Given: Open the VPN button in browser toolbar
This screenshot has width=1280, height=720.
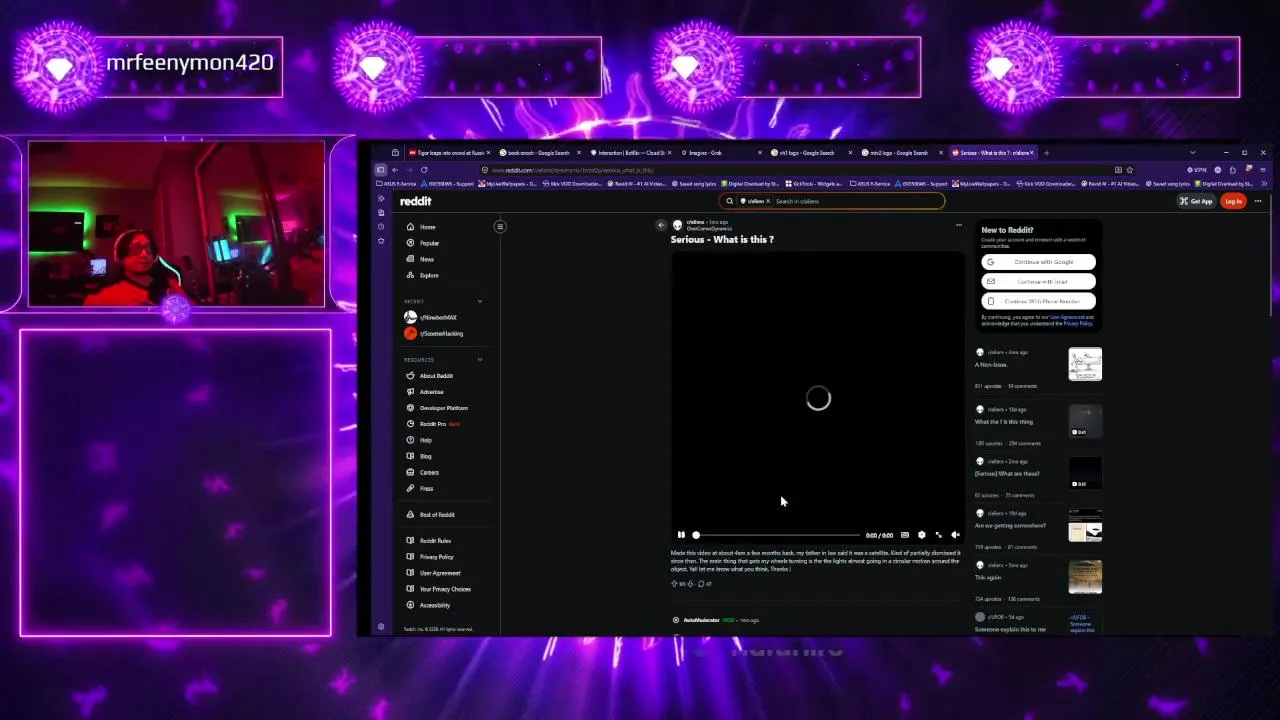Looking at the screenshot, I should coord(1196,170).
